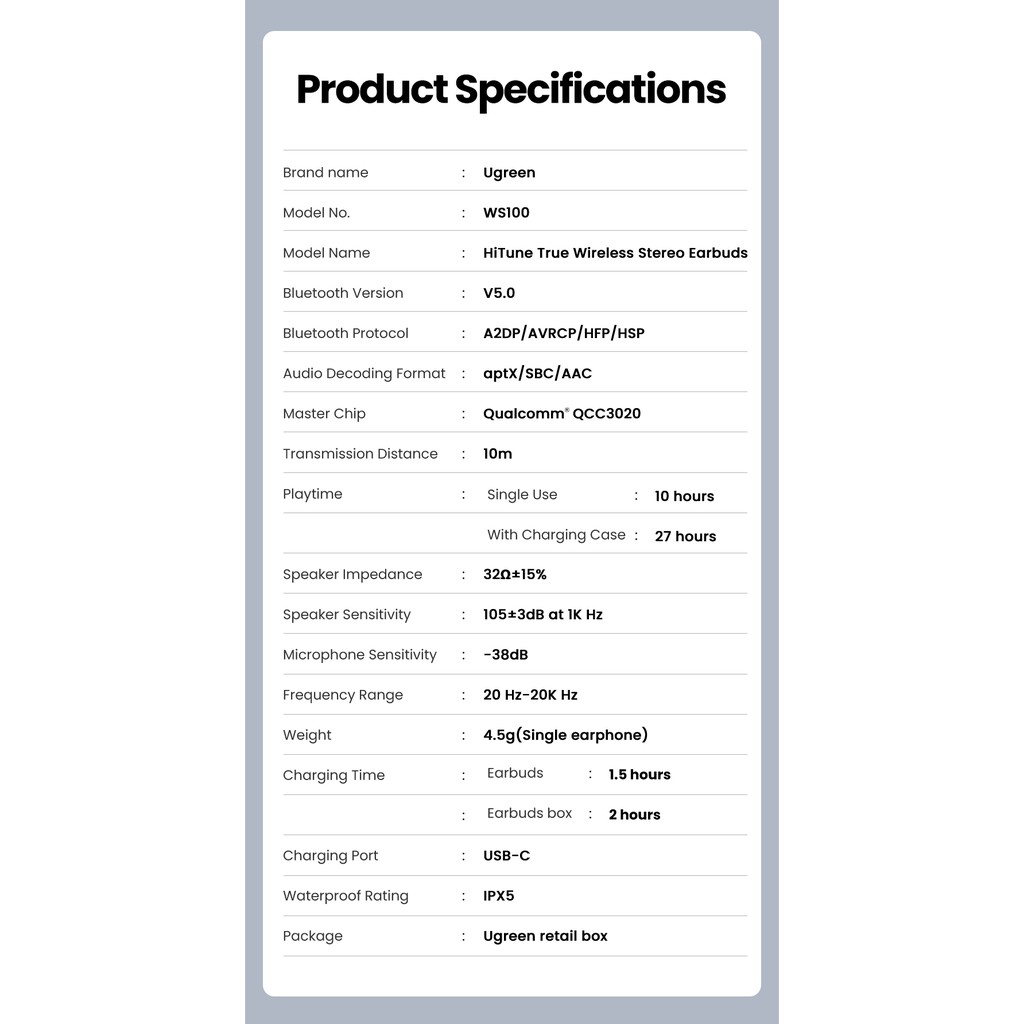This screenshot has width=1024, height=1024.
Task: Click the Product Specifications heading
Action: point(511,89)
